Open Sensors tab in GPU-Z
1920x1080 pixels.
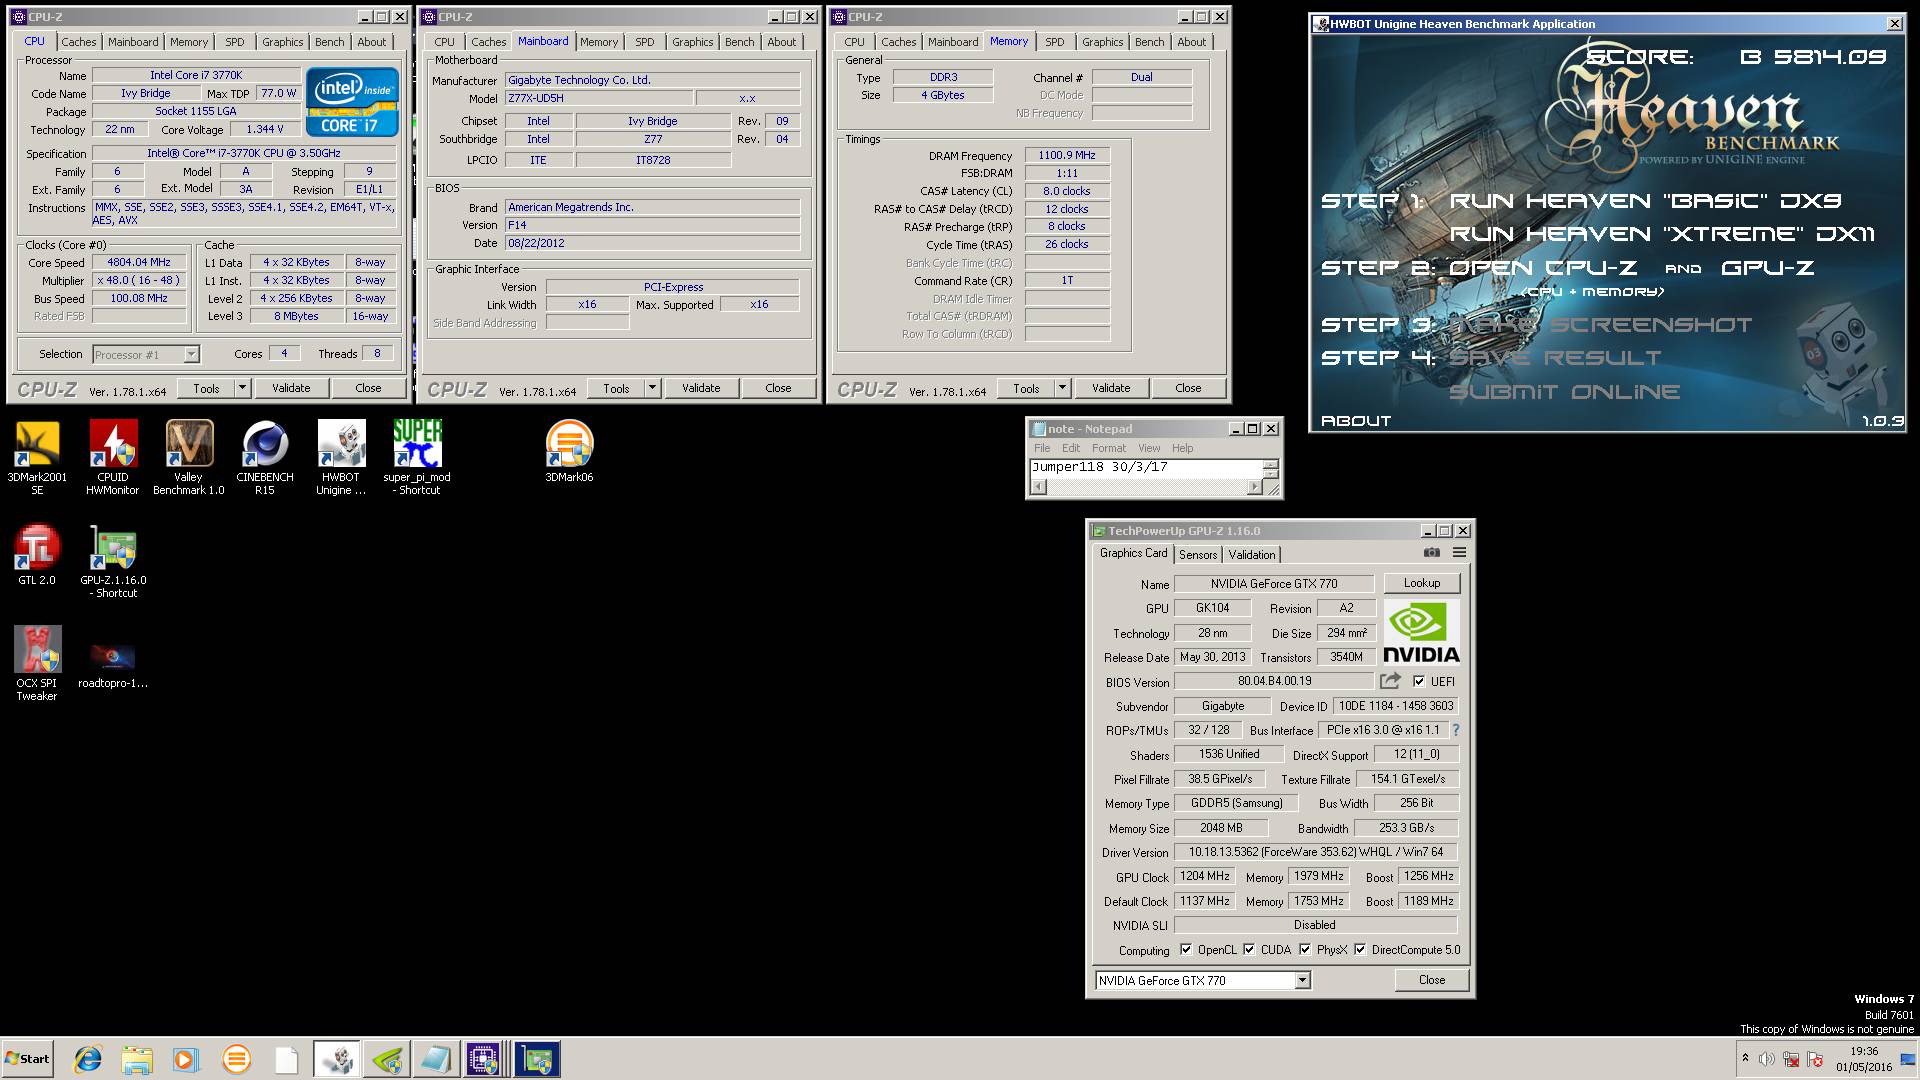(x=1198, y=554)
